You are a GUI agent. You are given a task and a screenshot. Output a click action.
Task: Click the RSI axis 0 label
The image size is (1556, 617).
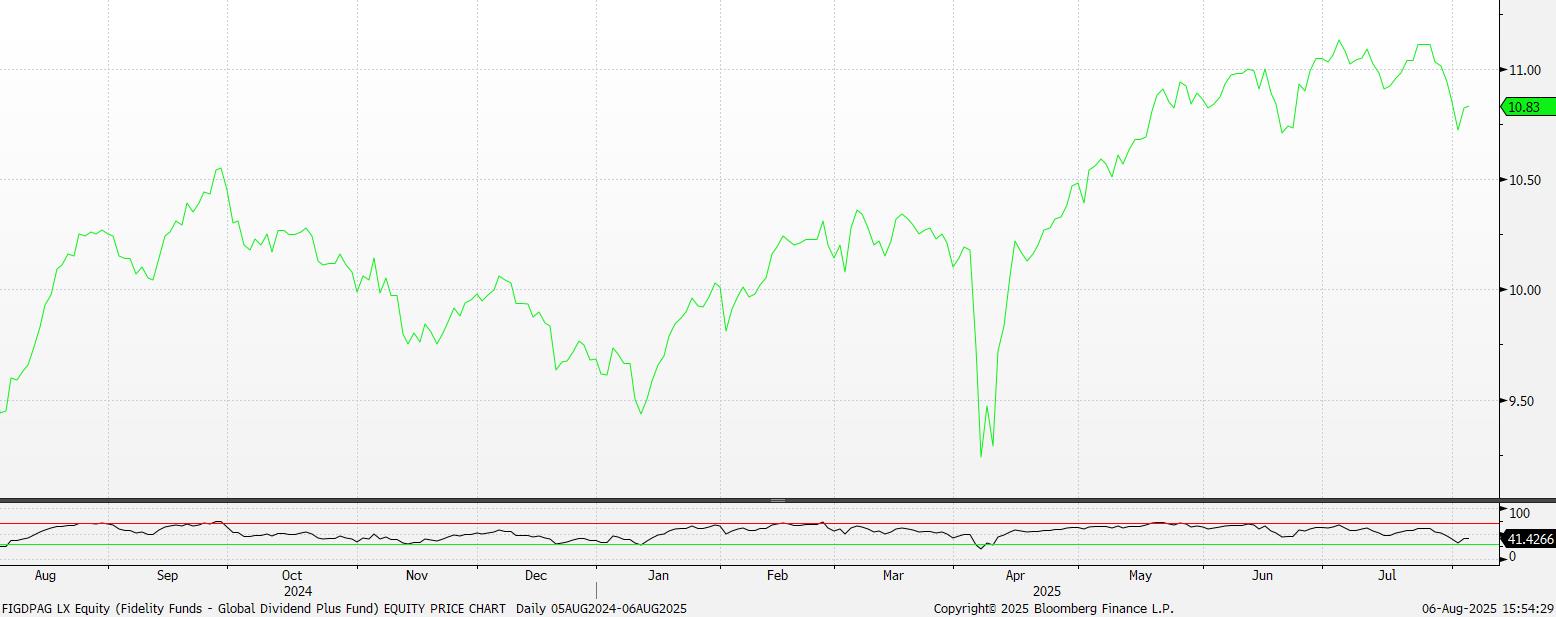tap(1512, 557)
